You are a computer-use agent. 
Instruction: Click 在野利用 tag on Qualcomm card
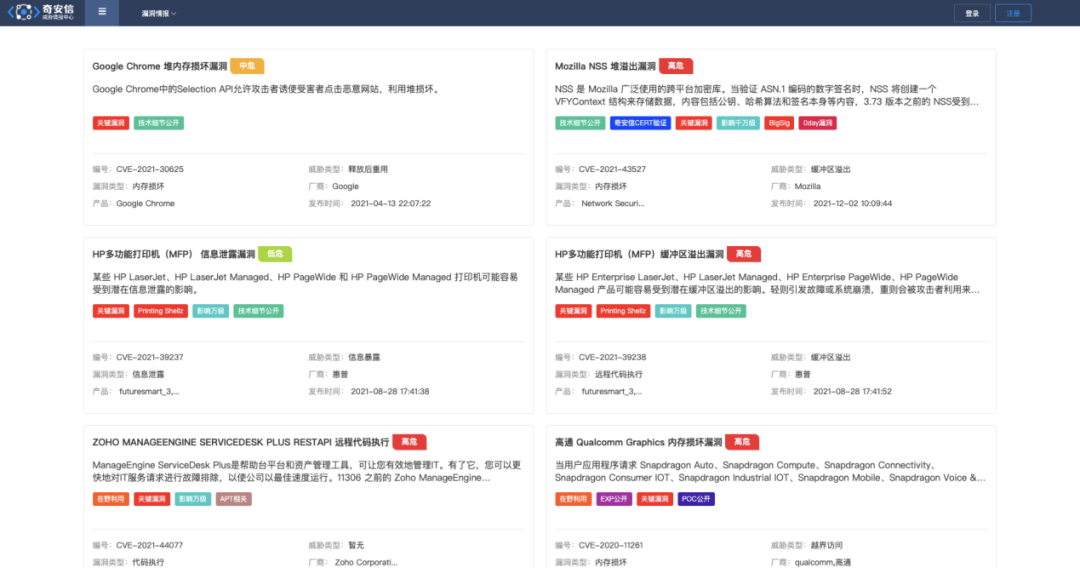click(x=573, y=498)
